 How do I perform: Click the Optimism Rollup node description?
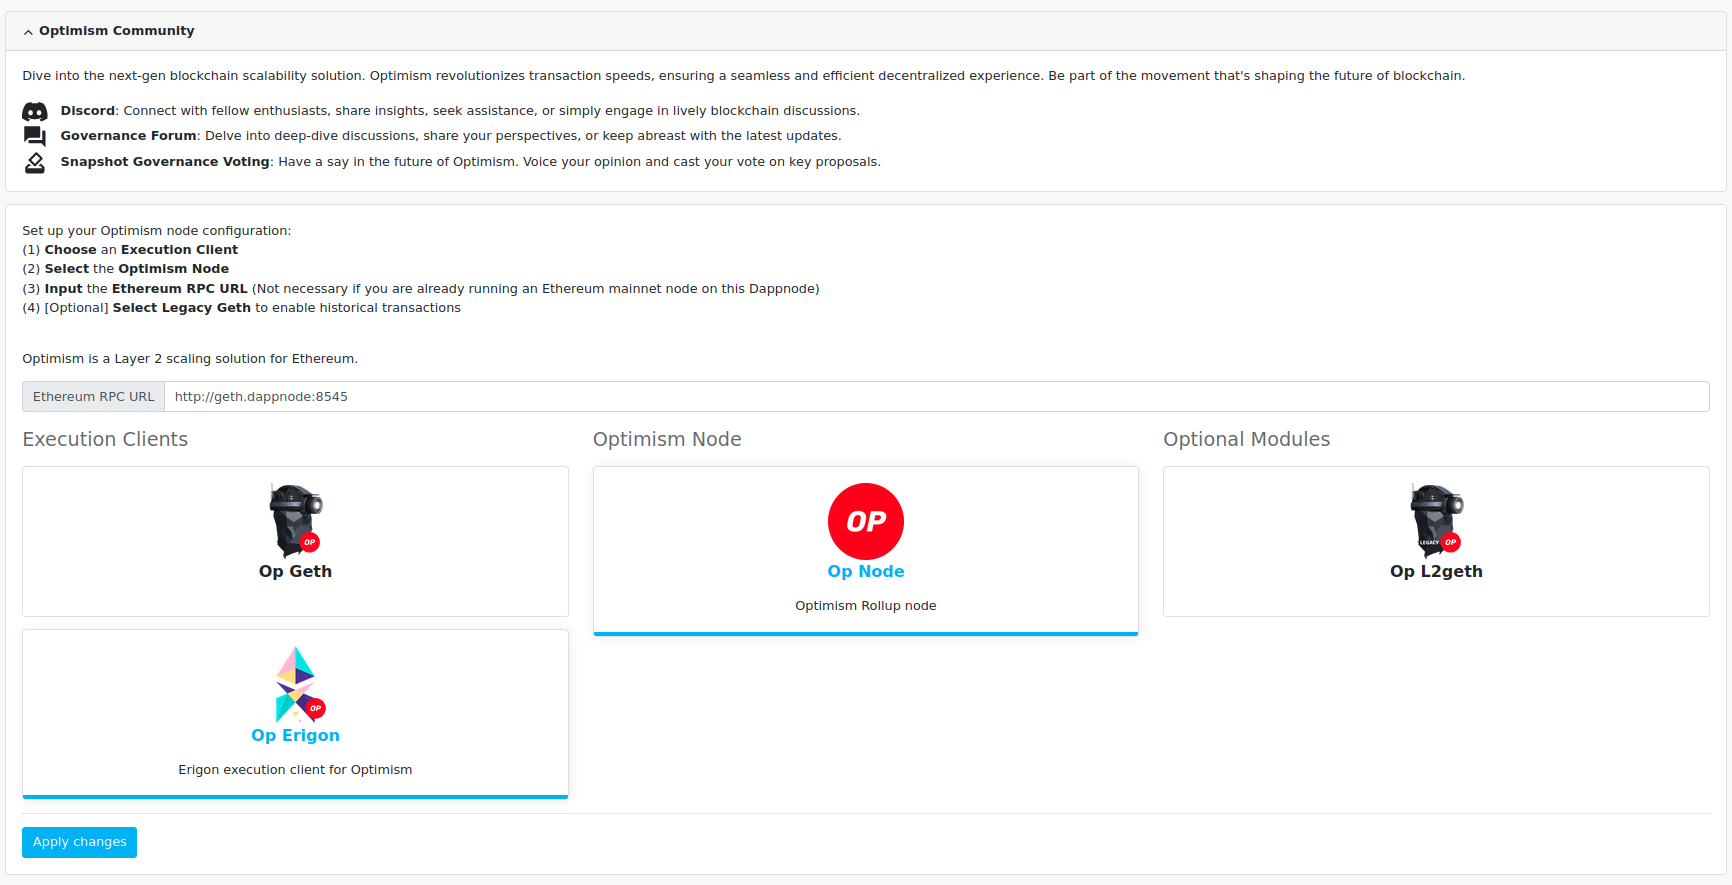point(866,606)
